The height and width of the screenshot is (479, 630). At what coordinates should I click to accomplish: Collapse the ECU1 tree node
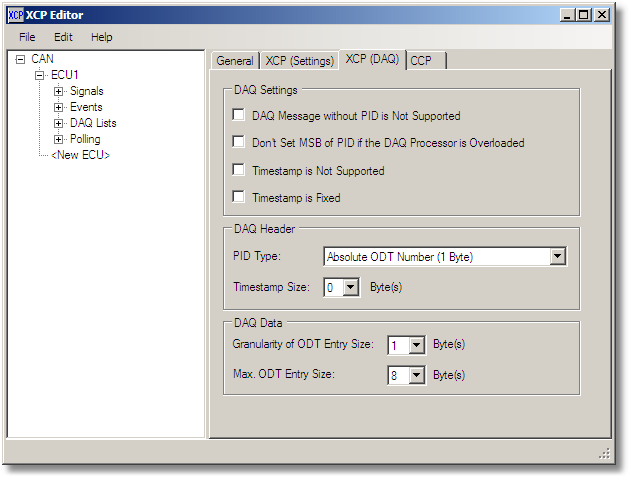[40, 75]
